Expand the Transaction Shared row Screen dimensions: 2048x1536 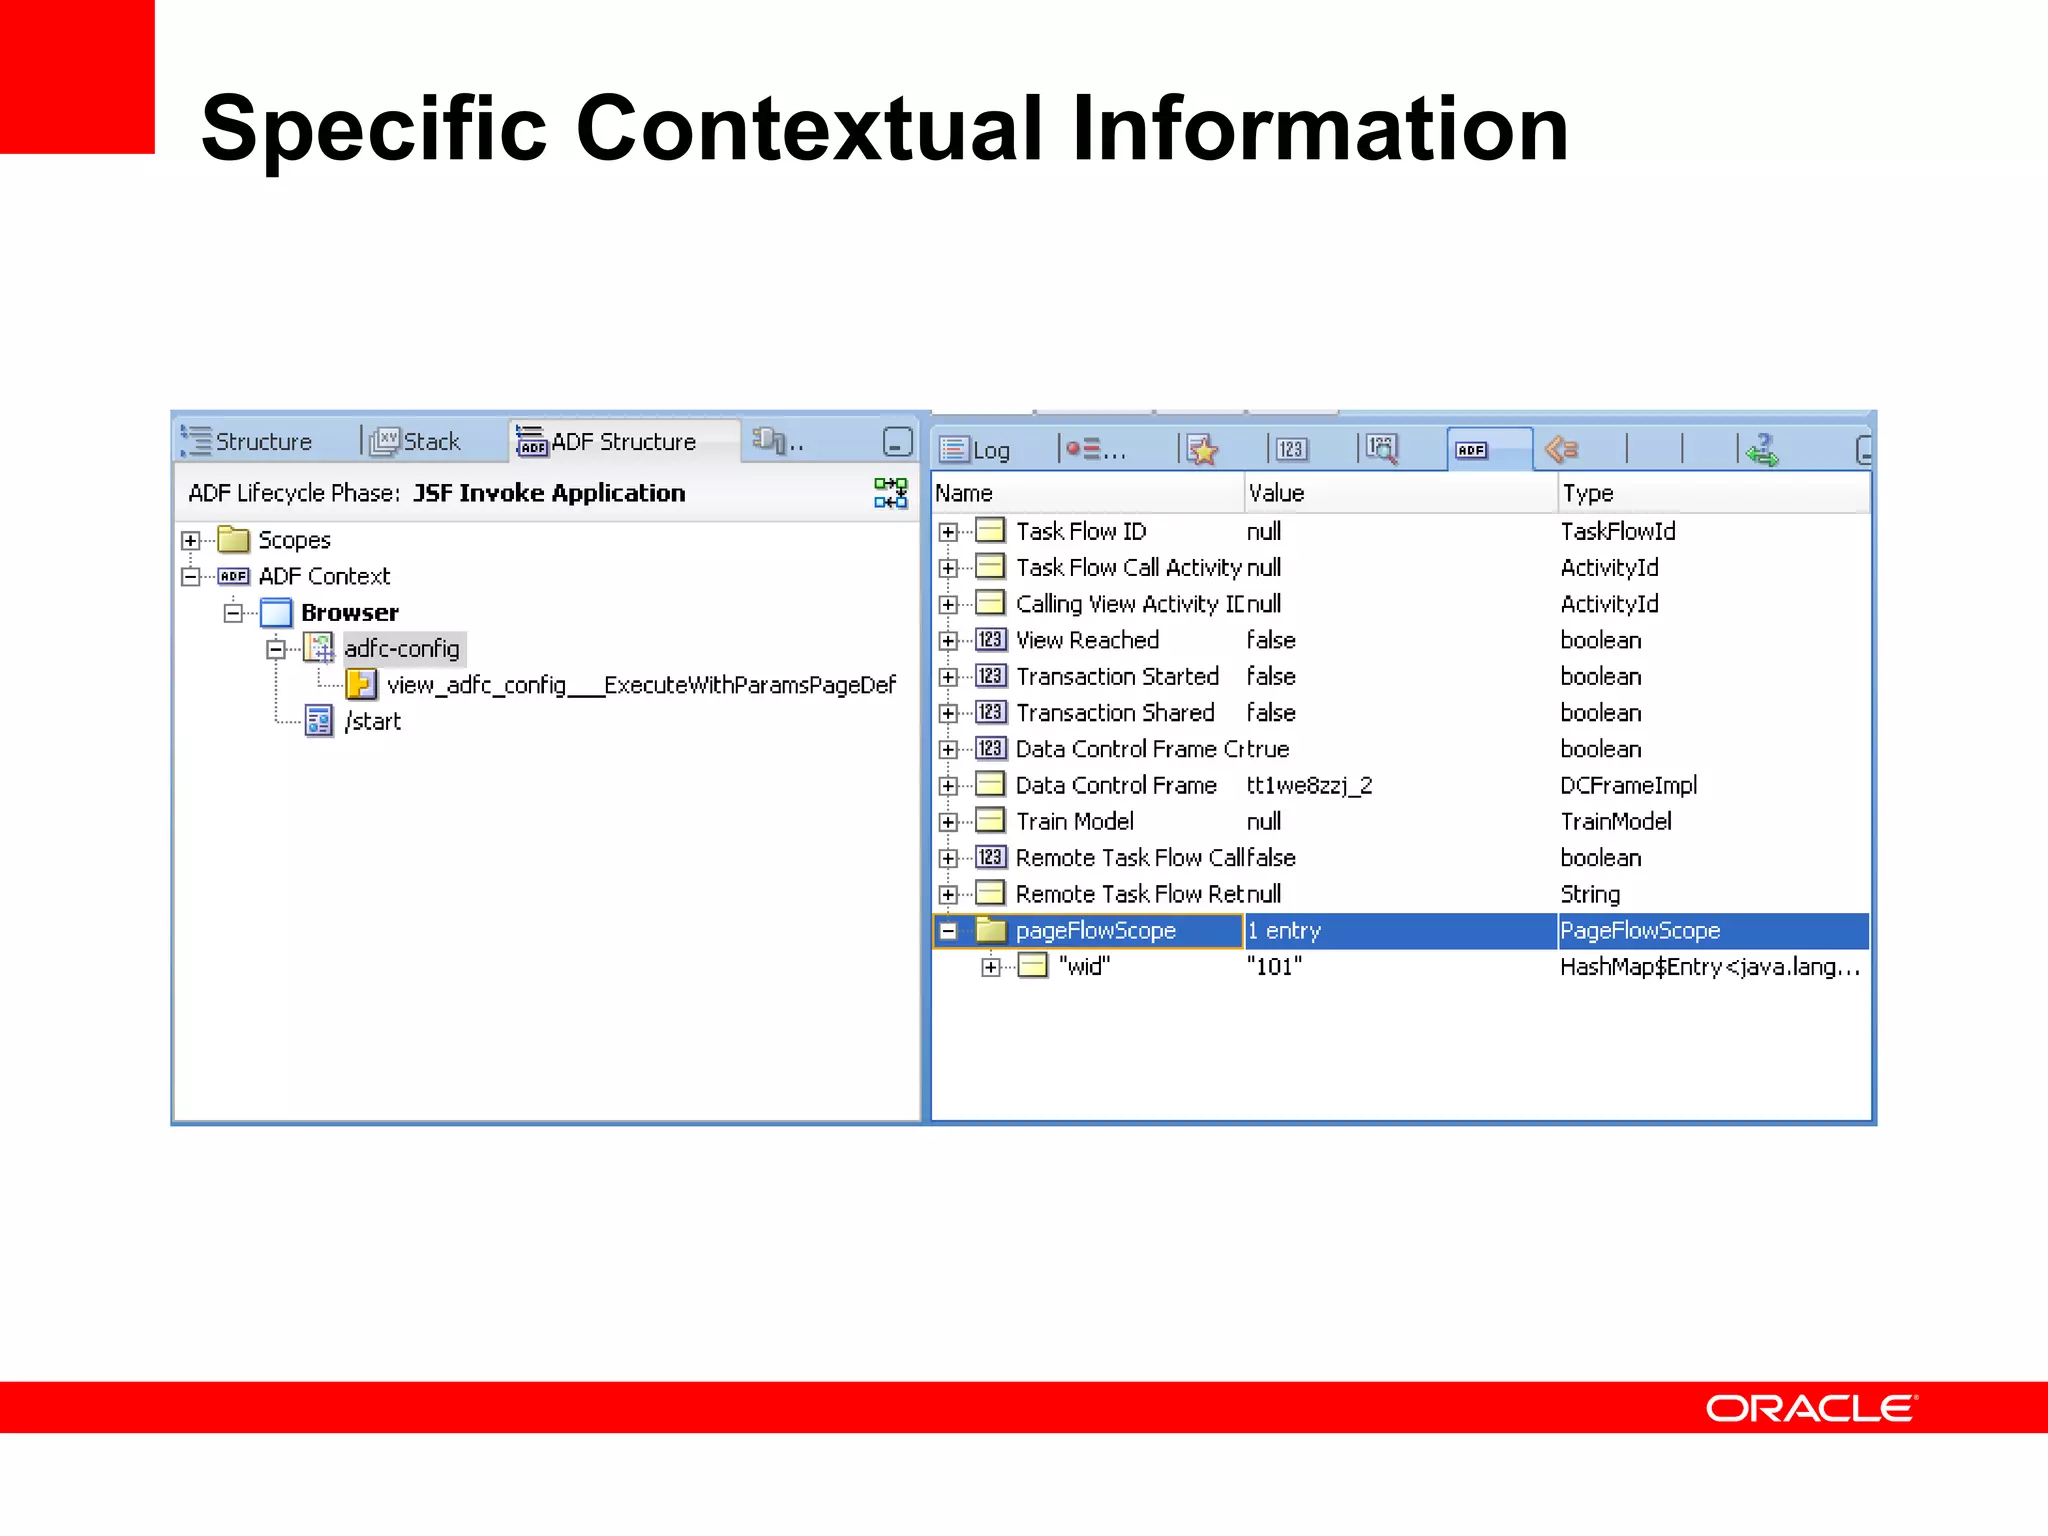click(x=948, y=713)
